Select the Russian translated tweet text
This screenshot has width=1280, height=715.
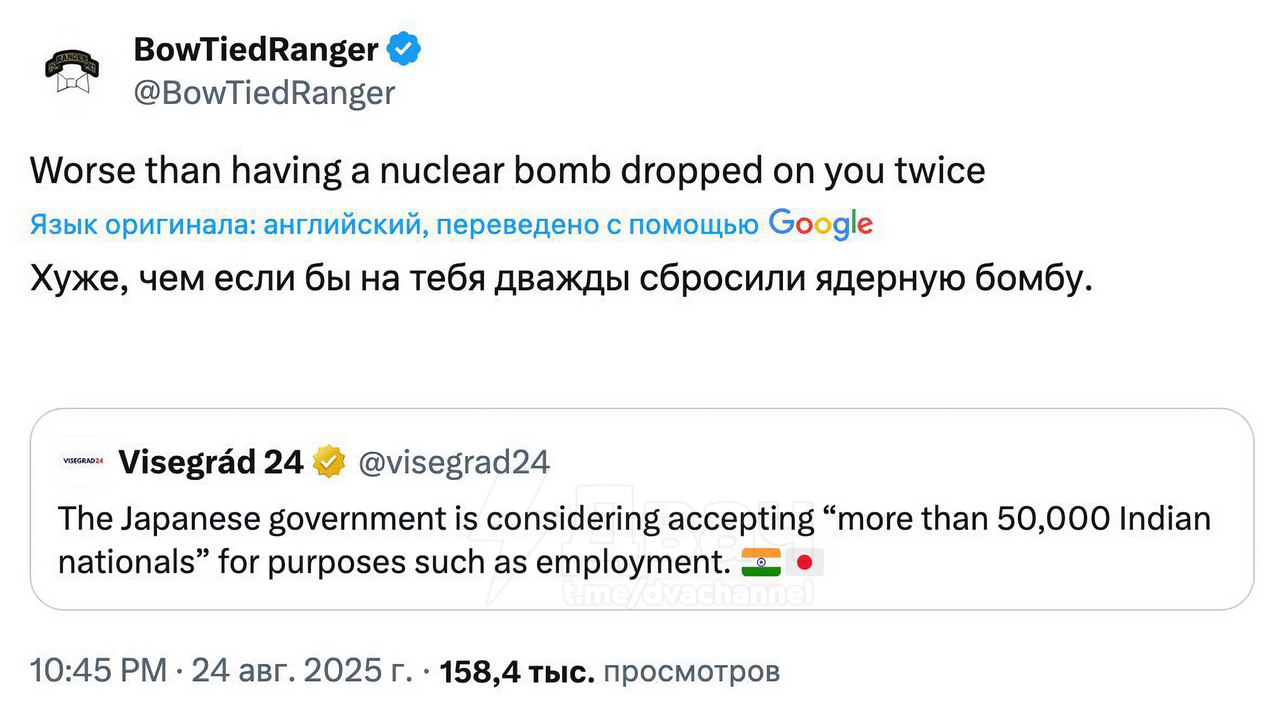557,279
